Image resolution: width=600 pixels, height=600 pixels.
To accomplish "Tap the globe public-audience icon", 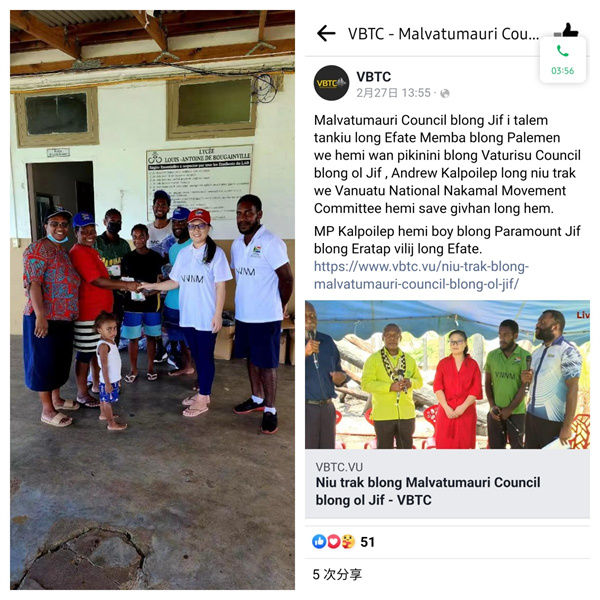I will coord(445,93).
